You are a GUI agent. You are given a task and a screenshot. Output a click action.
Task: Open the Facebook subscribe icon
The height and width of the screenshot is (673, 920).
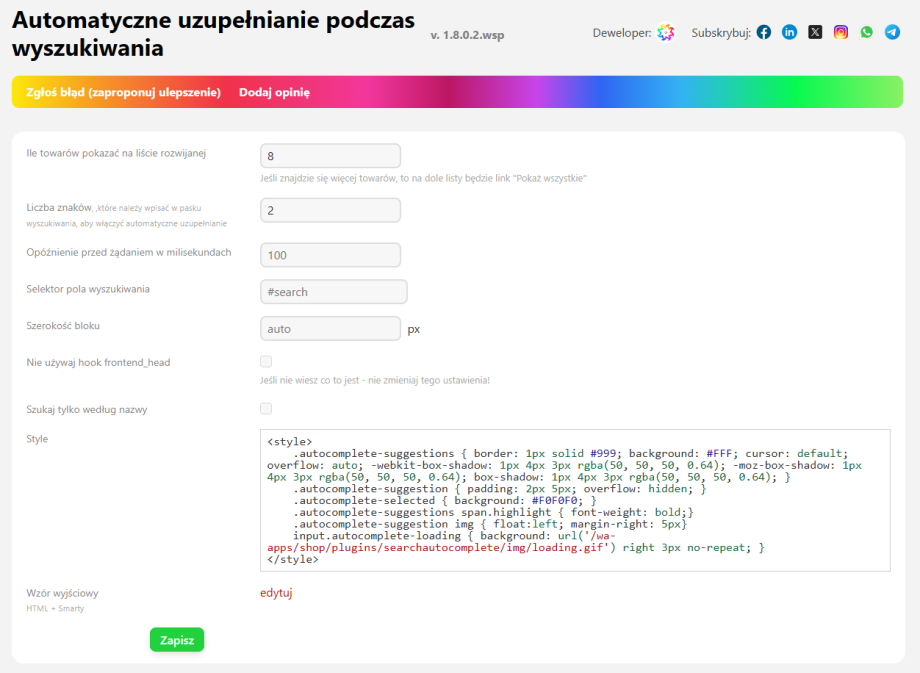click(x=764, y=33)
